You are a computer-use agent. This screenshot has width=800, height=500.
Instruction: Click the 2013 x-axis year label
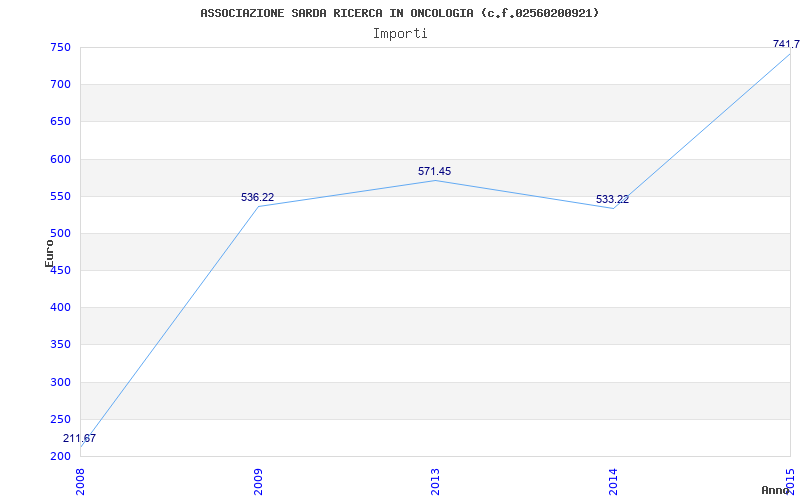(435, 481)
